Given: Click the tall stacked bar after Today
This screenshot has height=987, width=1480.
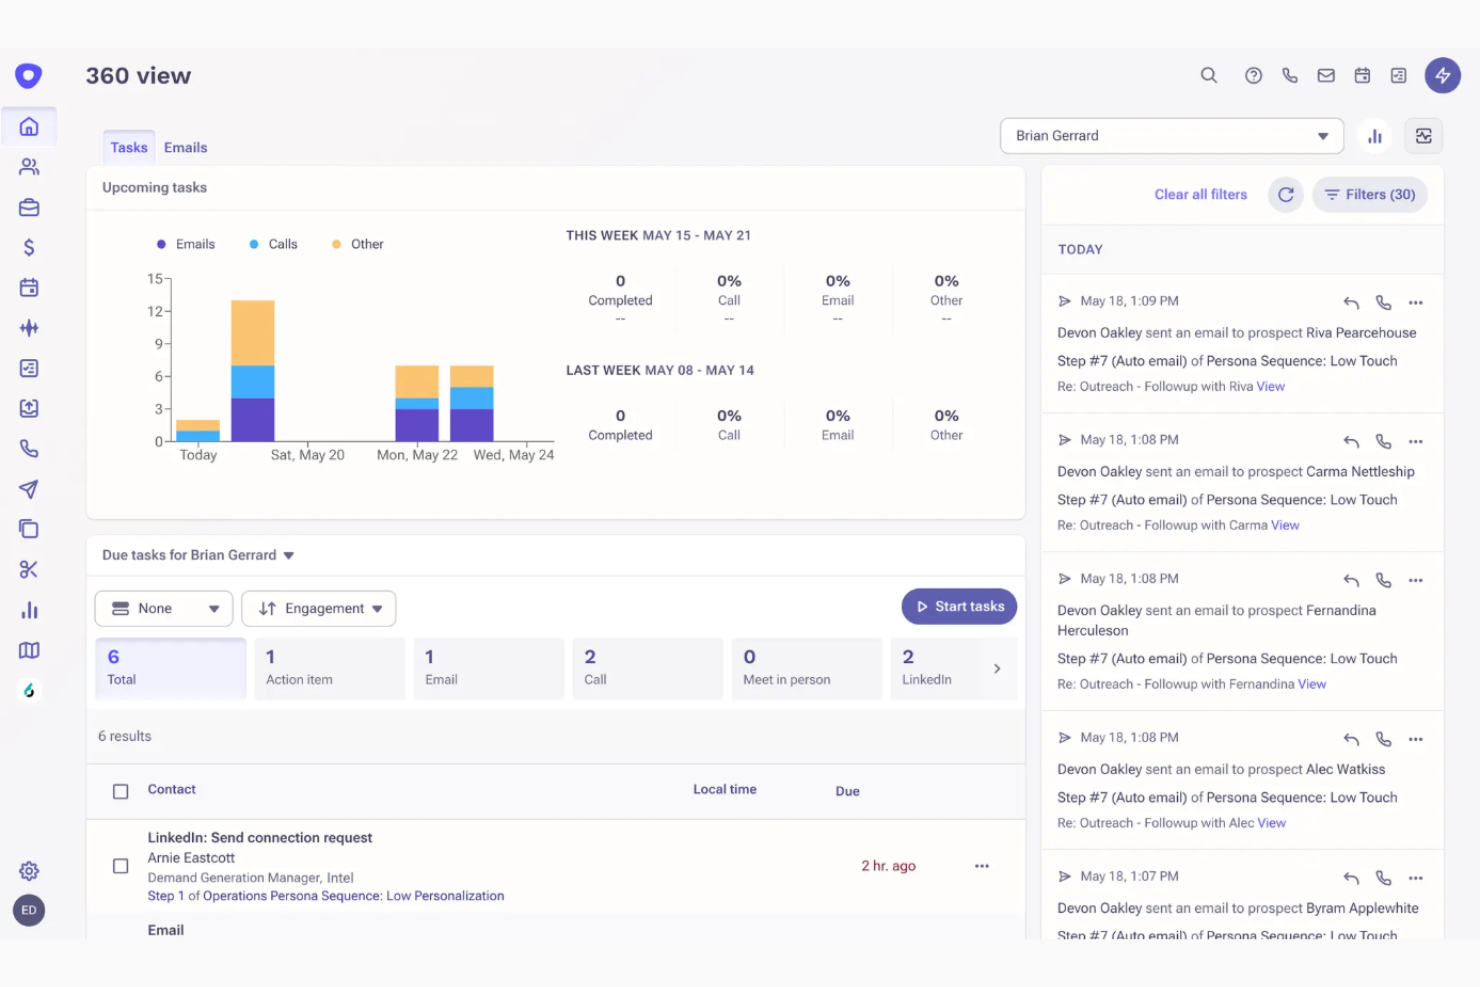Looking at the screenshot, I should click(253, 370).
